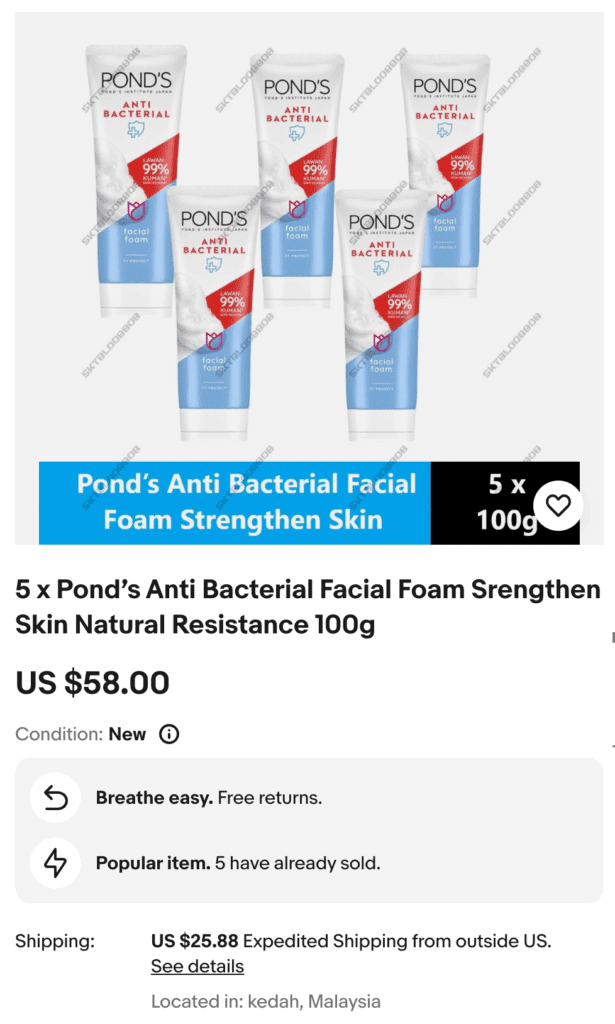Click the US $58.00 price
Screen dimensions: 615x1024
click(92, 682)
